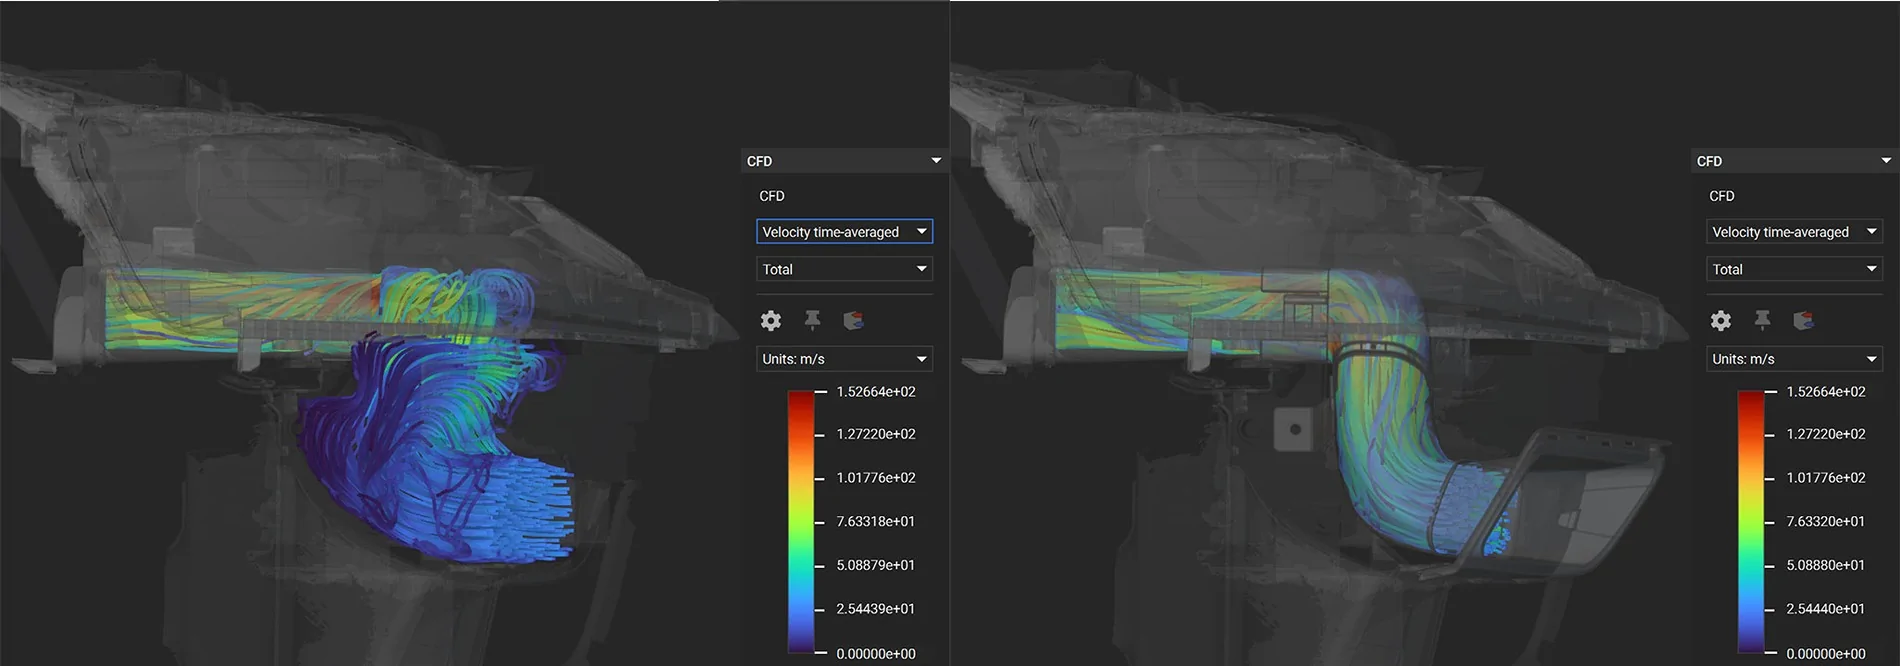This screenshot has width=1900, height=666.
Task: Open Velocity time-averaged dropdown in right panel
Action: coord(1794,232)
